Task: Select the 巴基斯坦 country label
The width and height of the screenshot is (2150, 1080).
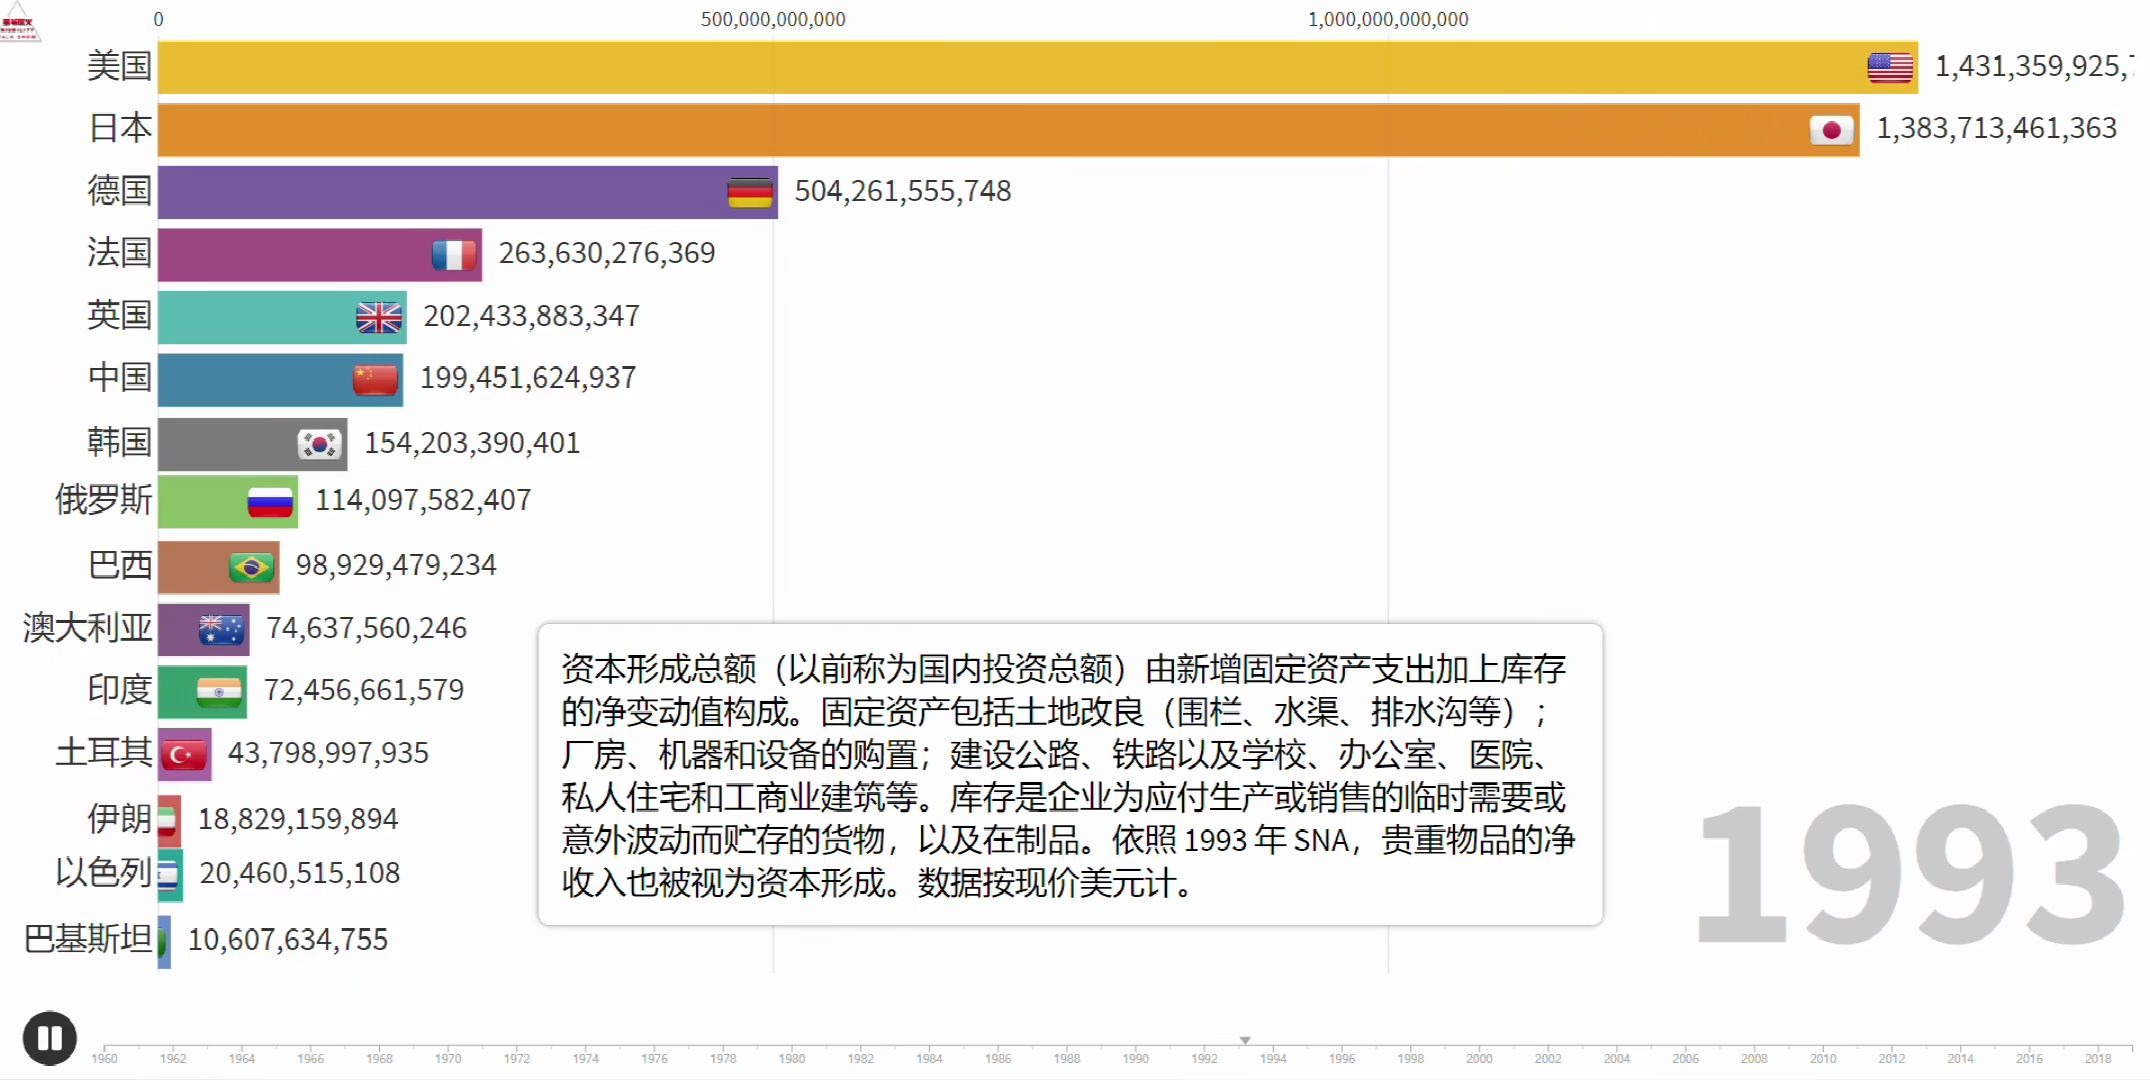Action: 88,939
